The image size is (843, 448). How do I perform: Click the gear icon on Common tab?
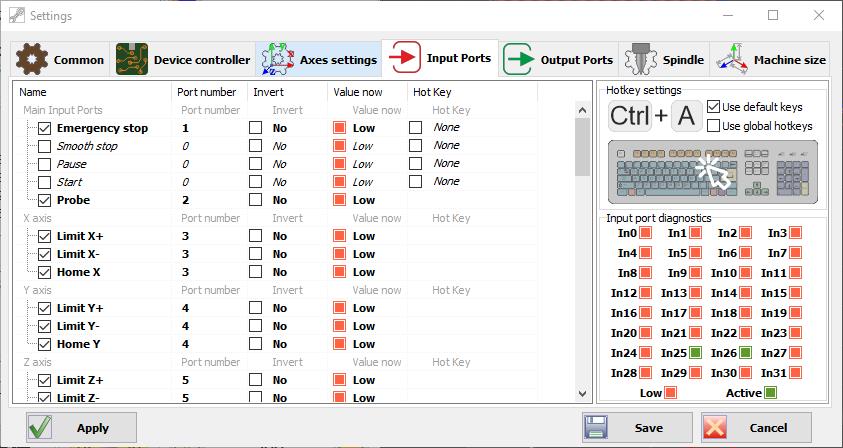pos(32,59)
